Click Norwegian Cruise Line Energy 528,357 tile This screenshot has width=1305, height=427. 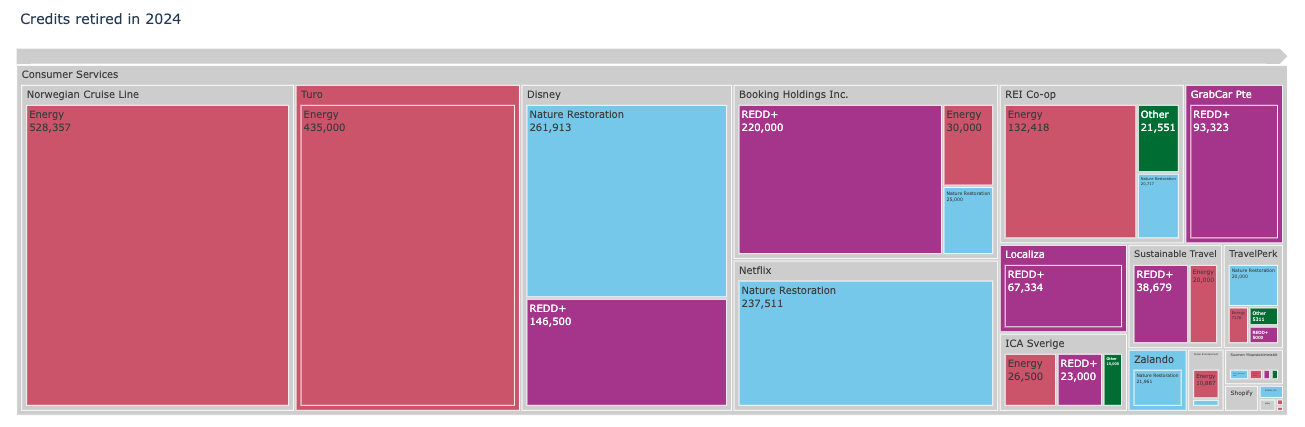tap(157, 255)
